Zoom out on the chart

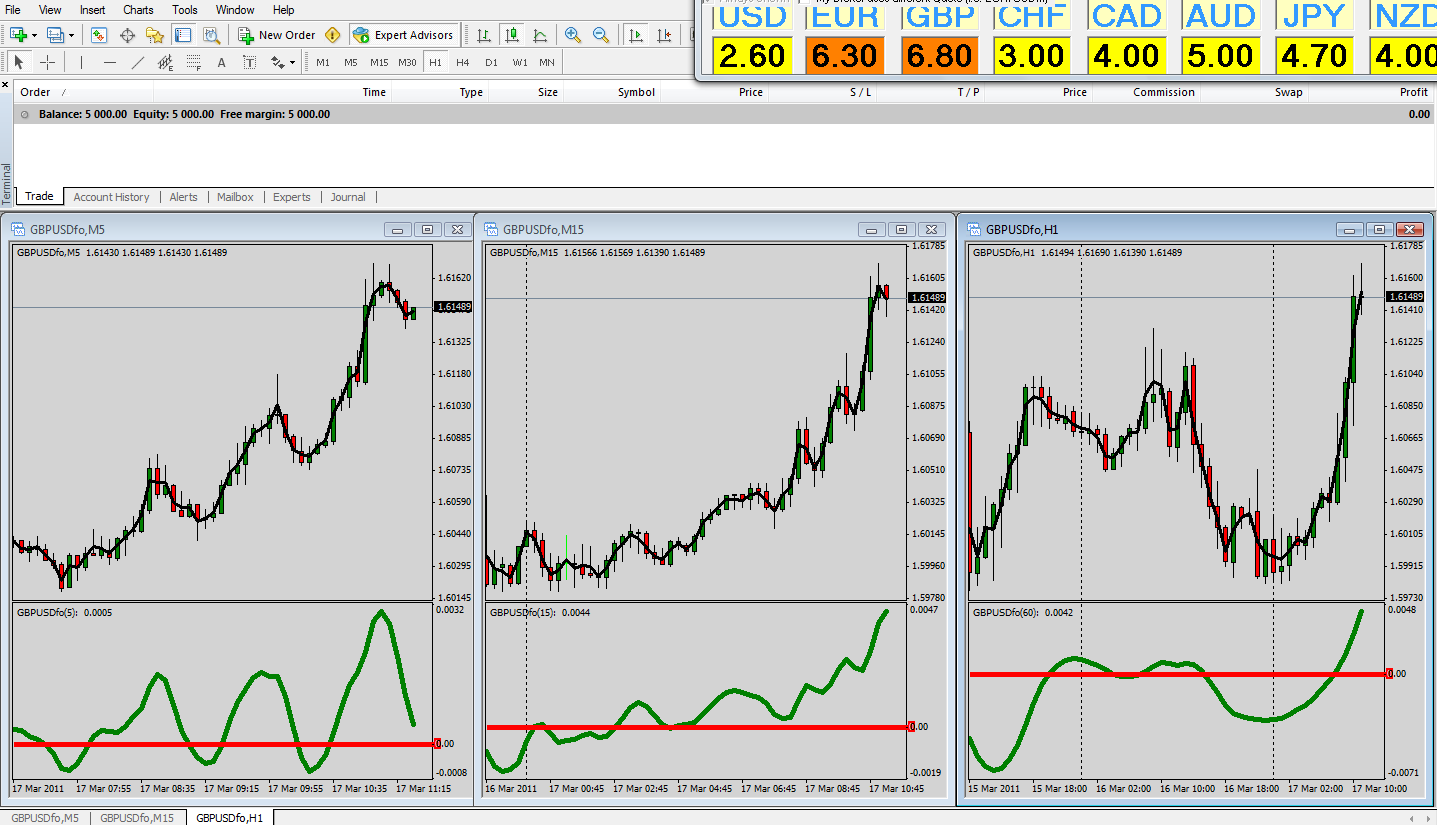click(x=601, y=35)
